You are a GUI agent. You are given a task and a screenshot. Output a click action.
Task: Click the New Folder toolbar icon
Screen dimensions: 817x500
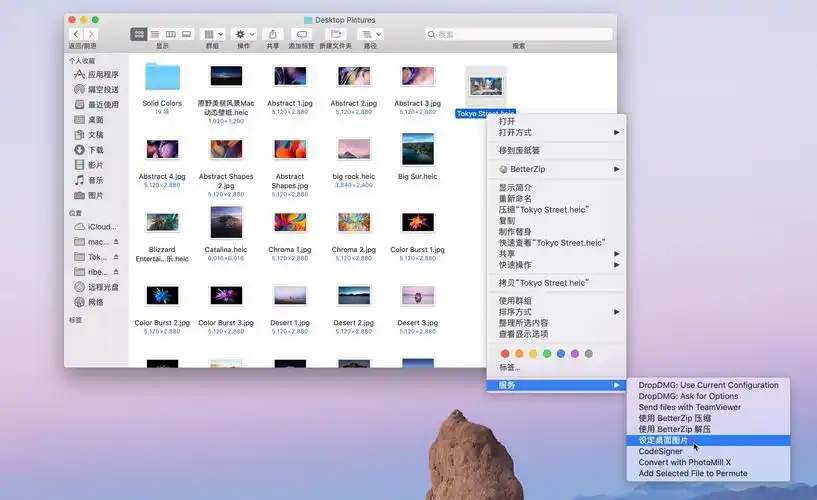coord(336,34)
